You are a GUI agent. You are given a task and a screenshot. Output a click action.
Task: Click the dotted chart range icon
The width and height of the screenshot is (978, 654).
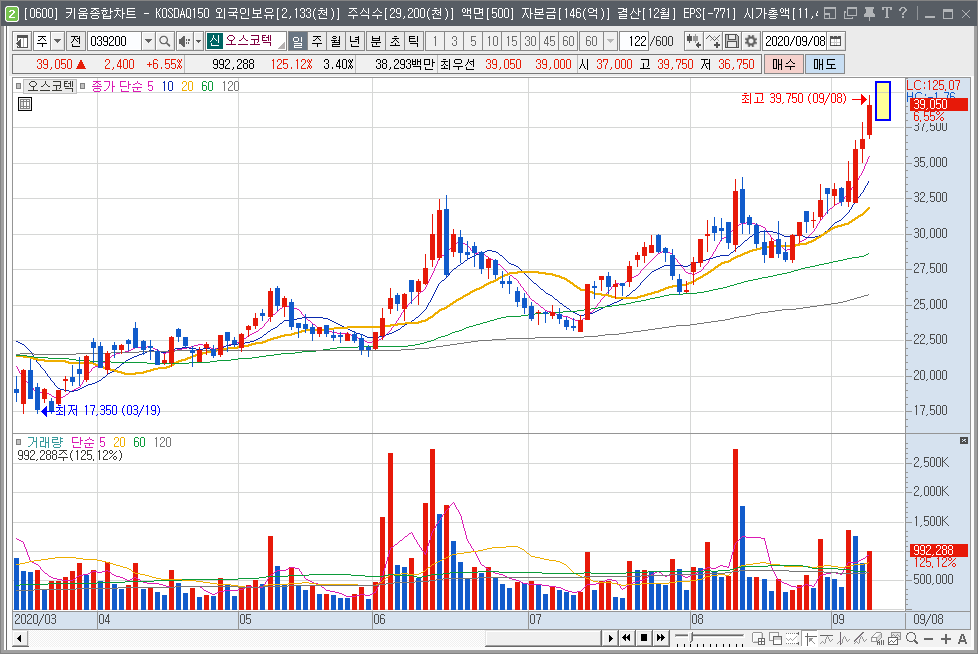click(793, 638)
